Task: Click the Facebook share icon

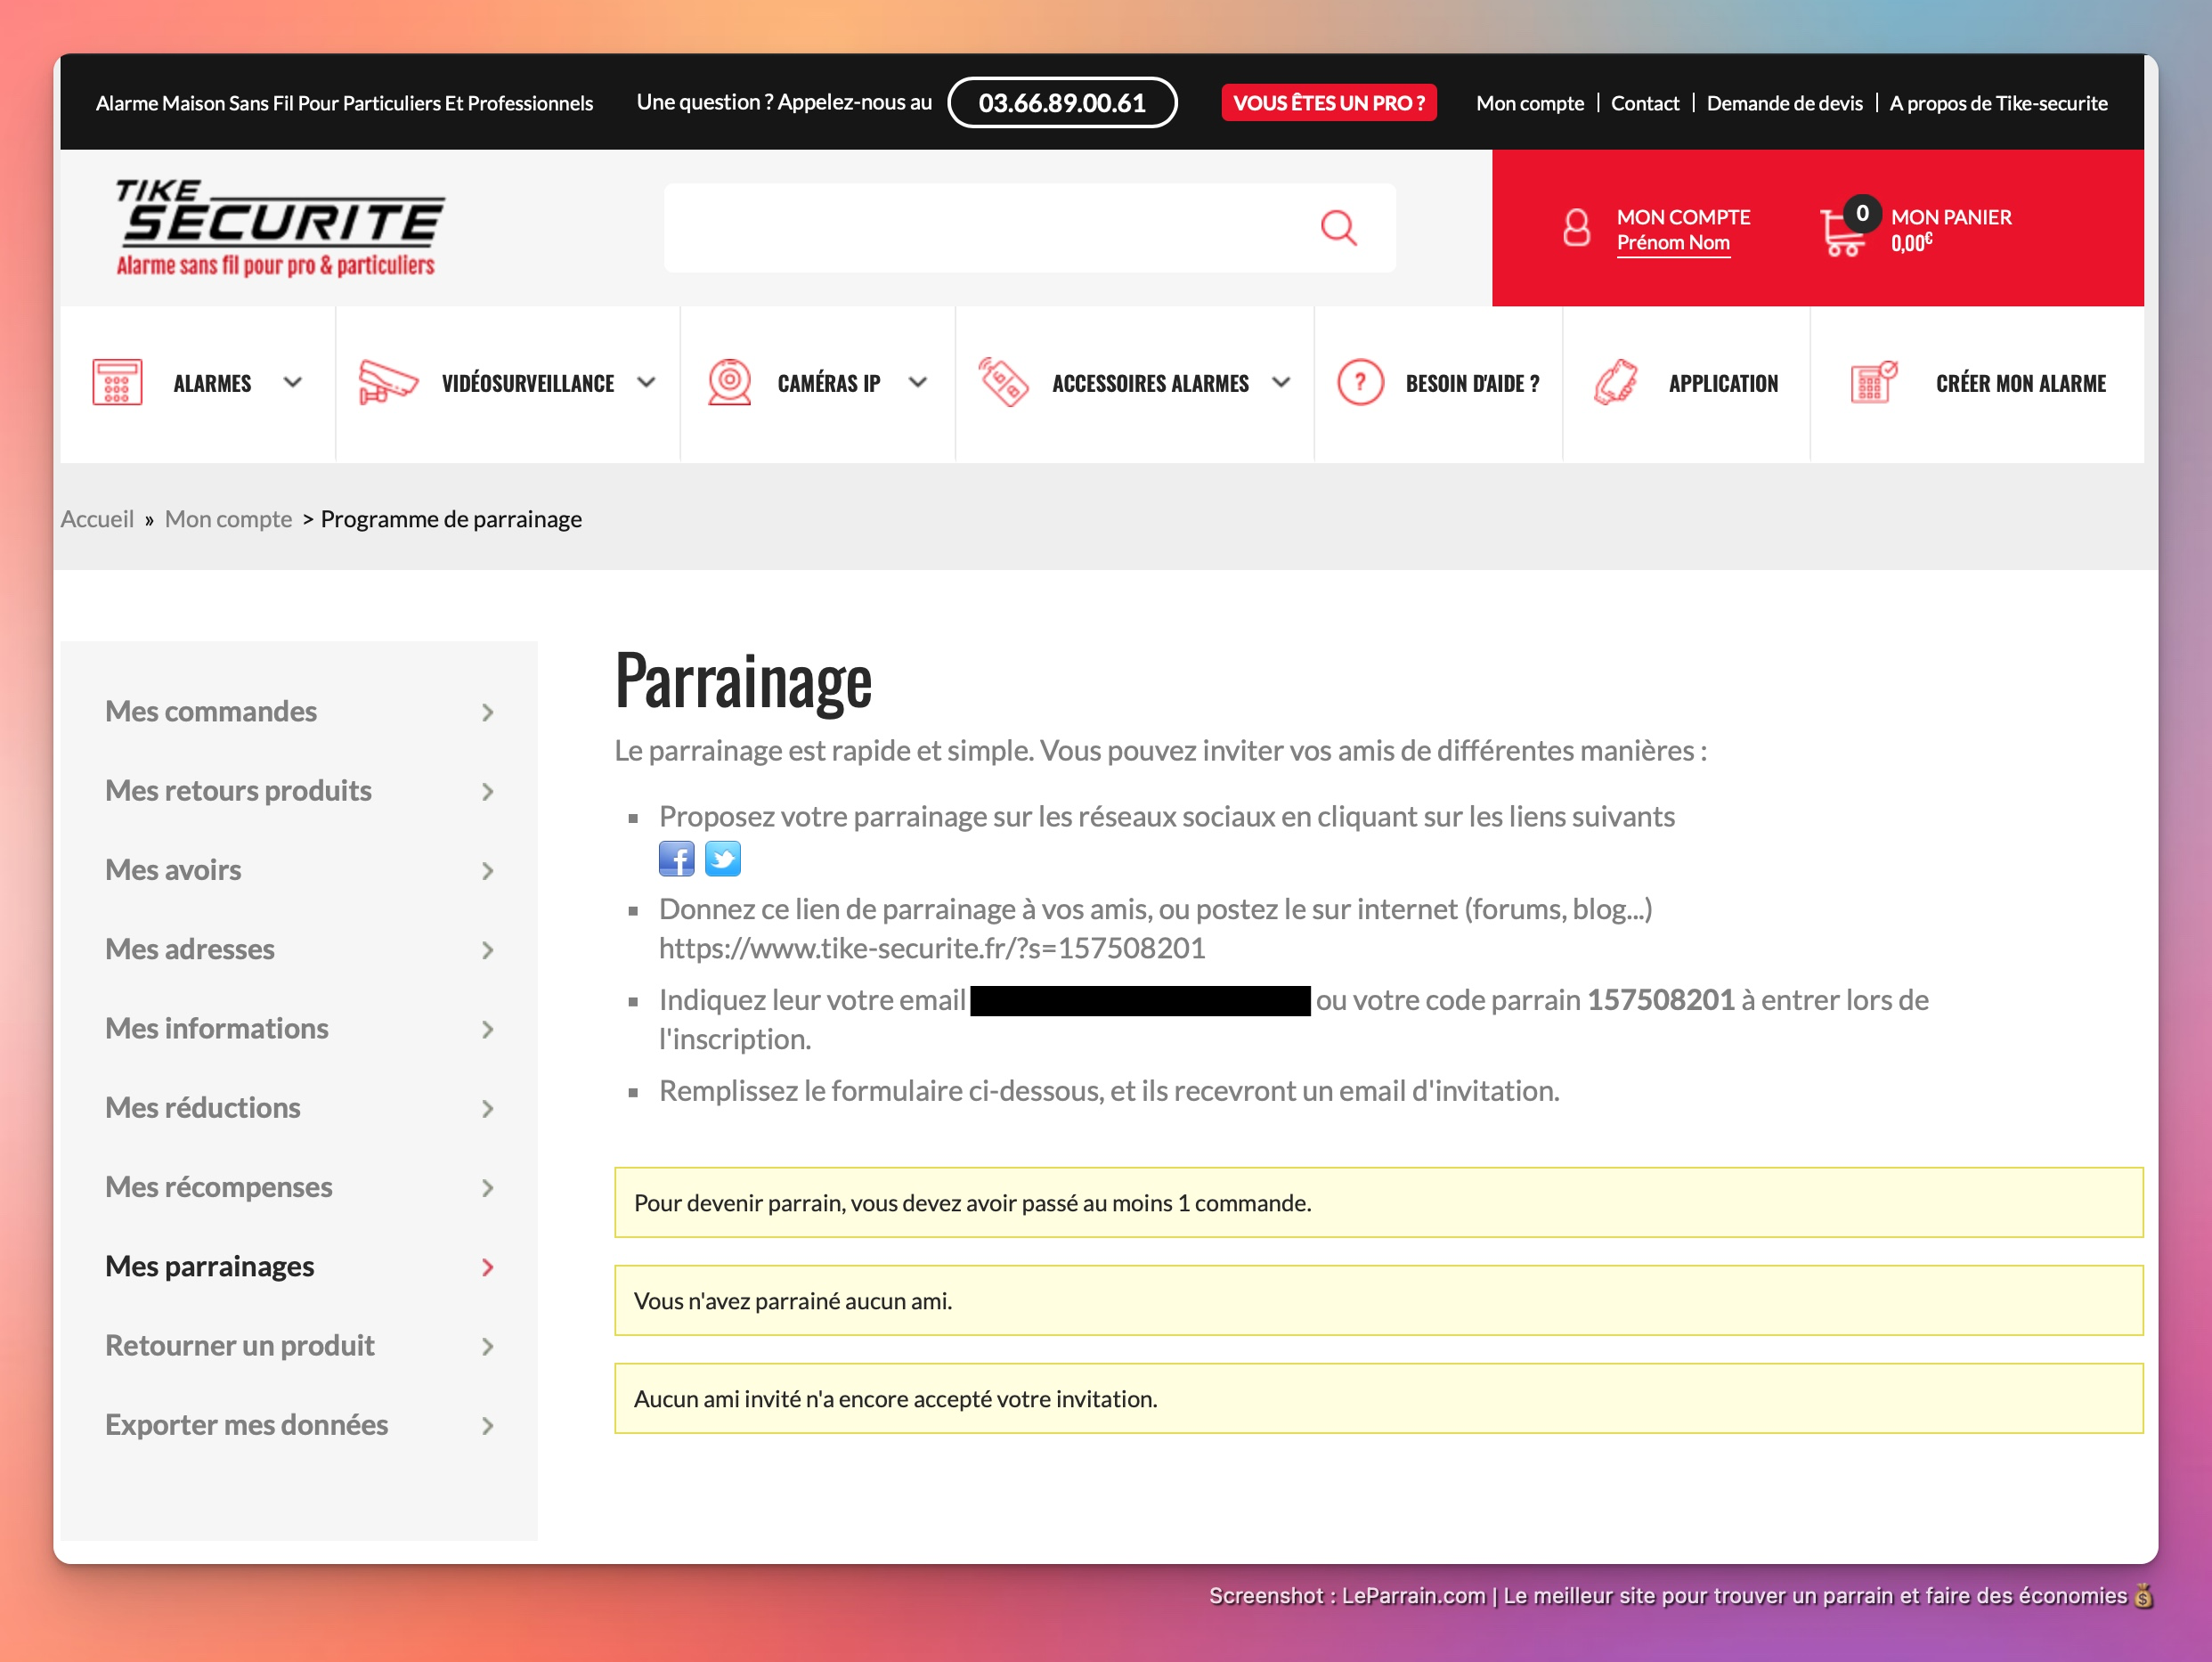Action: coord(676,859)
